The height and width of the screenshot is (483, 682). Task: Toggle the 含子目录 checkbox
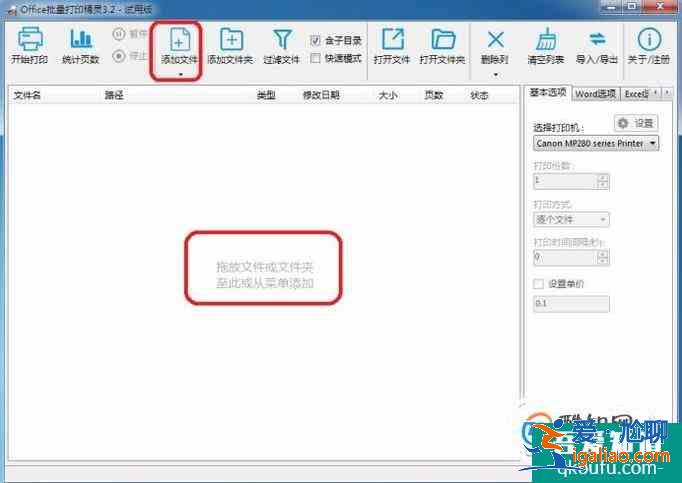[315, 41]
